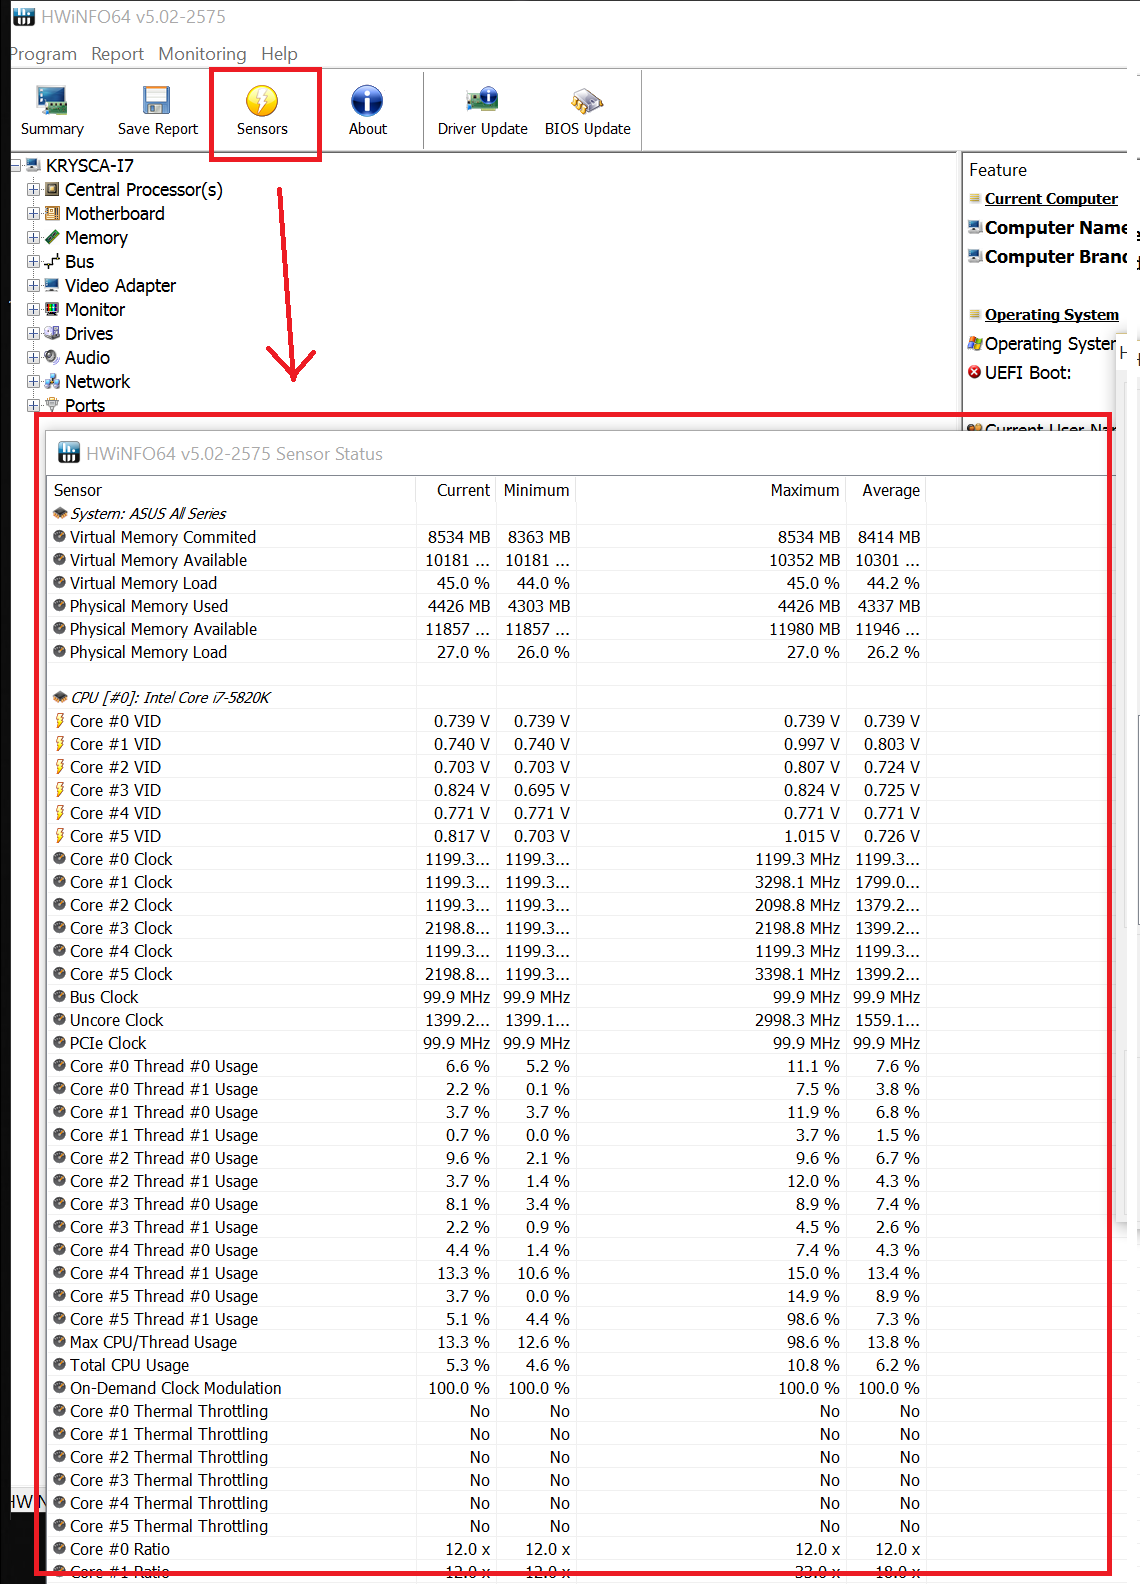Sort by the Current column header

coord(456,490)
